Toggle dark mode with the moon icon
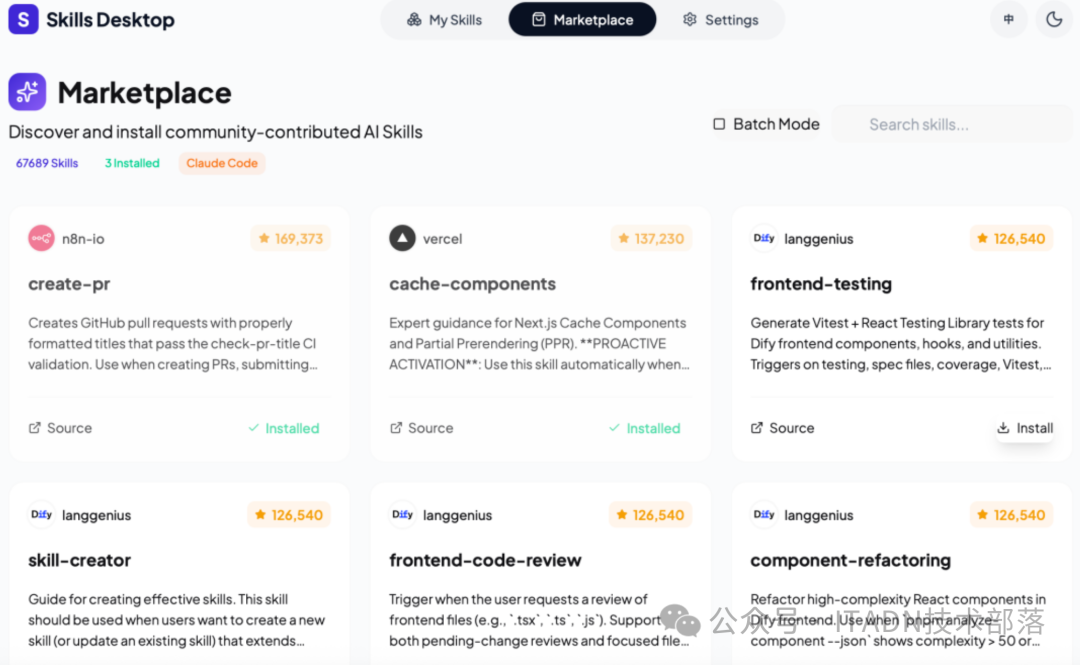Screen dimensions: 1080x665 [x=1054, y=19]
